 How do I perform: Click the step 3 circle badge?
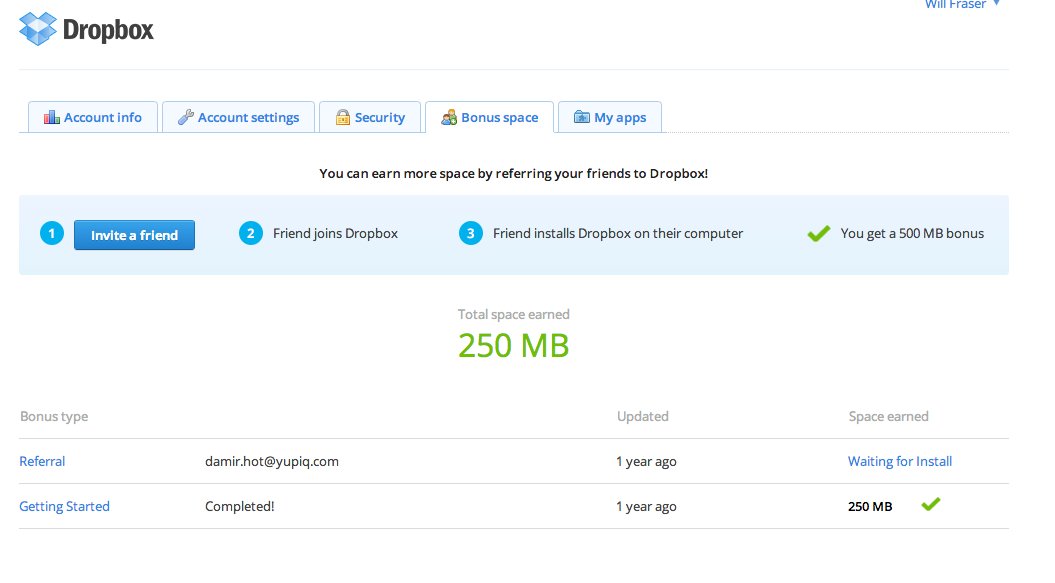471,234
